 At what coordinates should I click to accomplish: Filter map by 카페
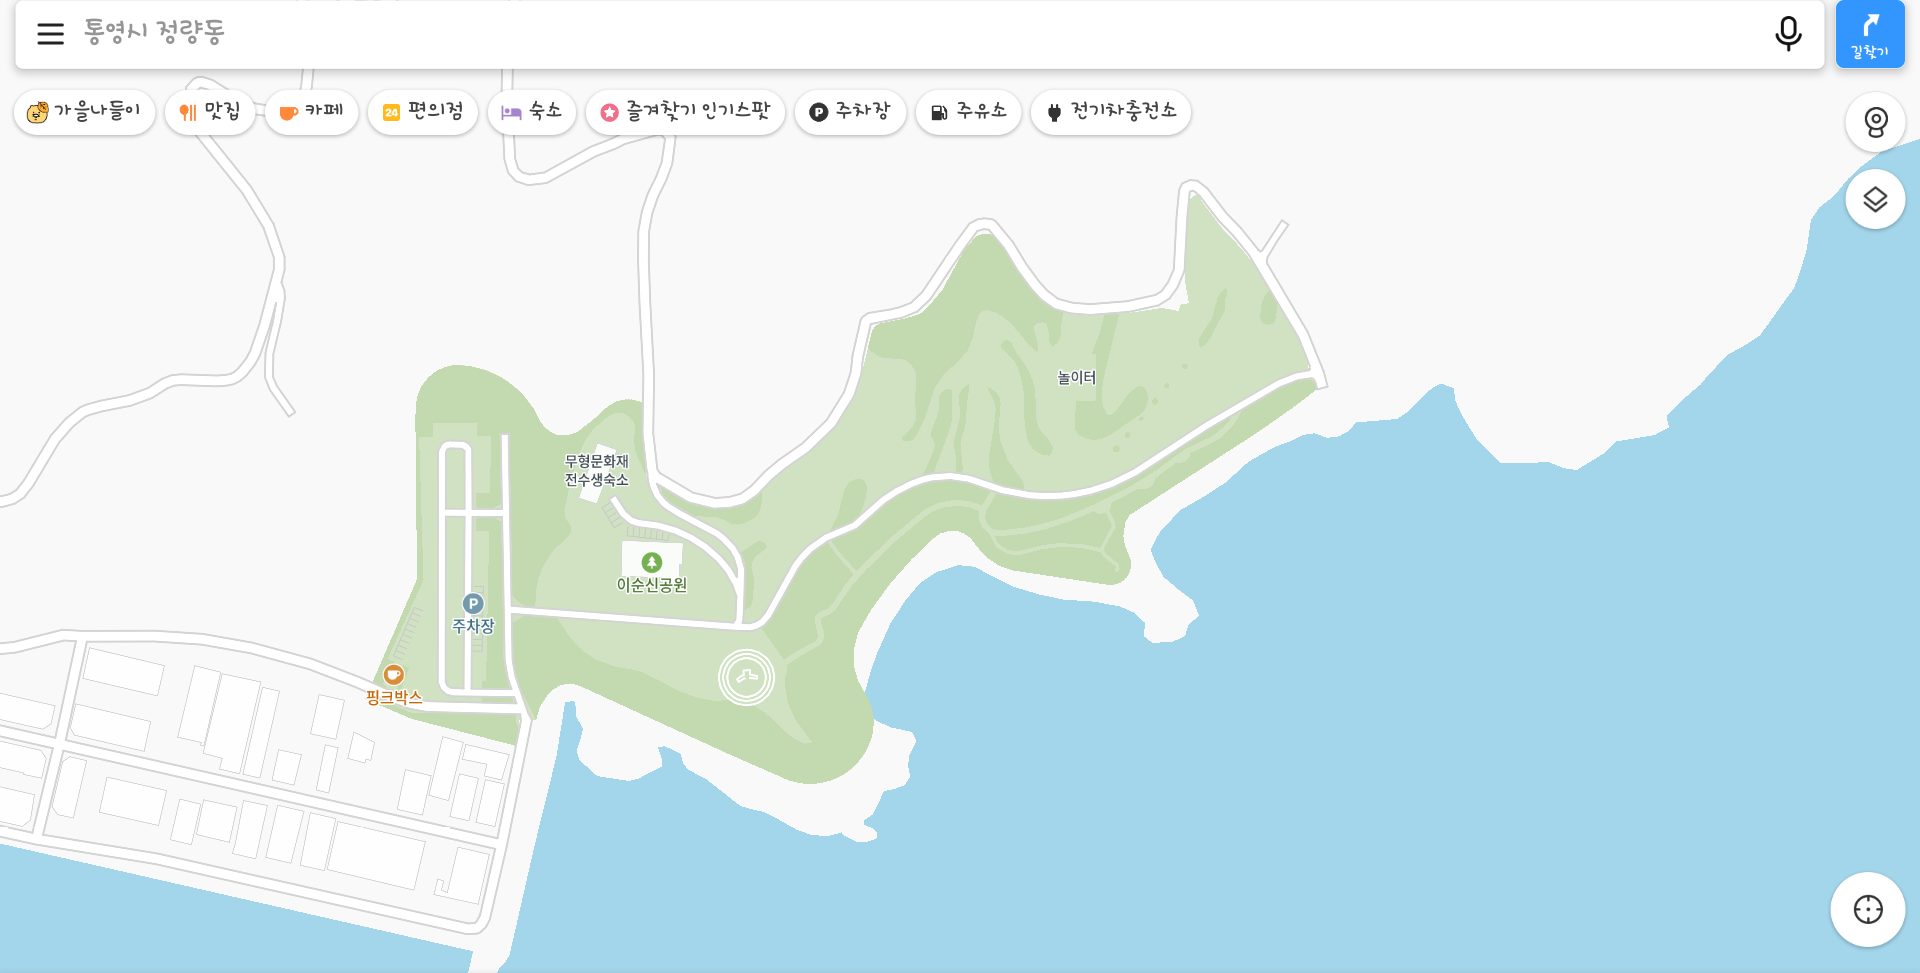pos(311,112)
